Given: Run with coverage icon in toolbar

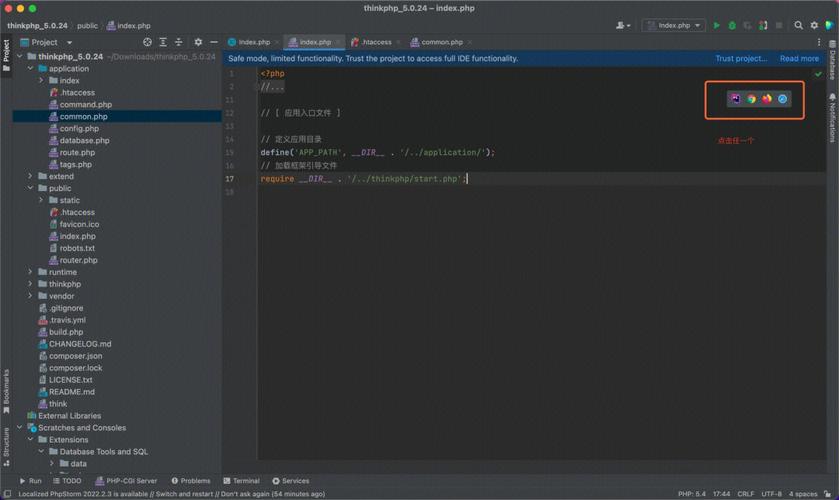Looking at the screenshot, I should coord(748,25).
